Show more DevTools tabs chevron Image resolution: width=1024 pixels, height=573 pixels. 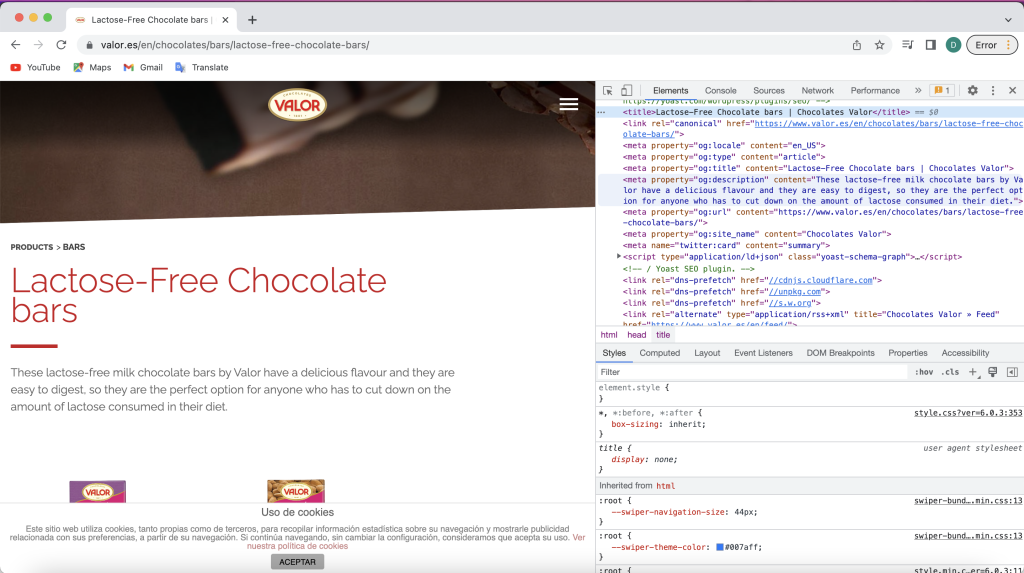point(918,91)
